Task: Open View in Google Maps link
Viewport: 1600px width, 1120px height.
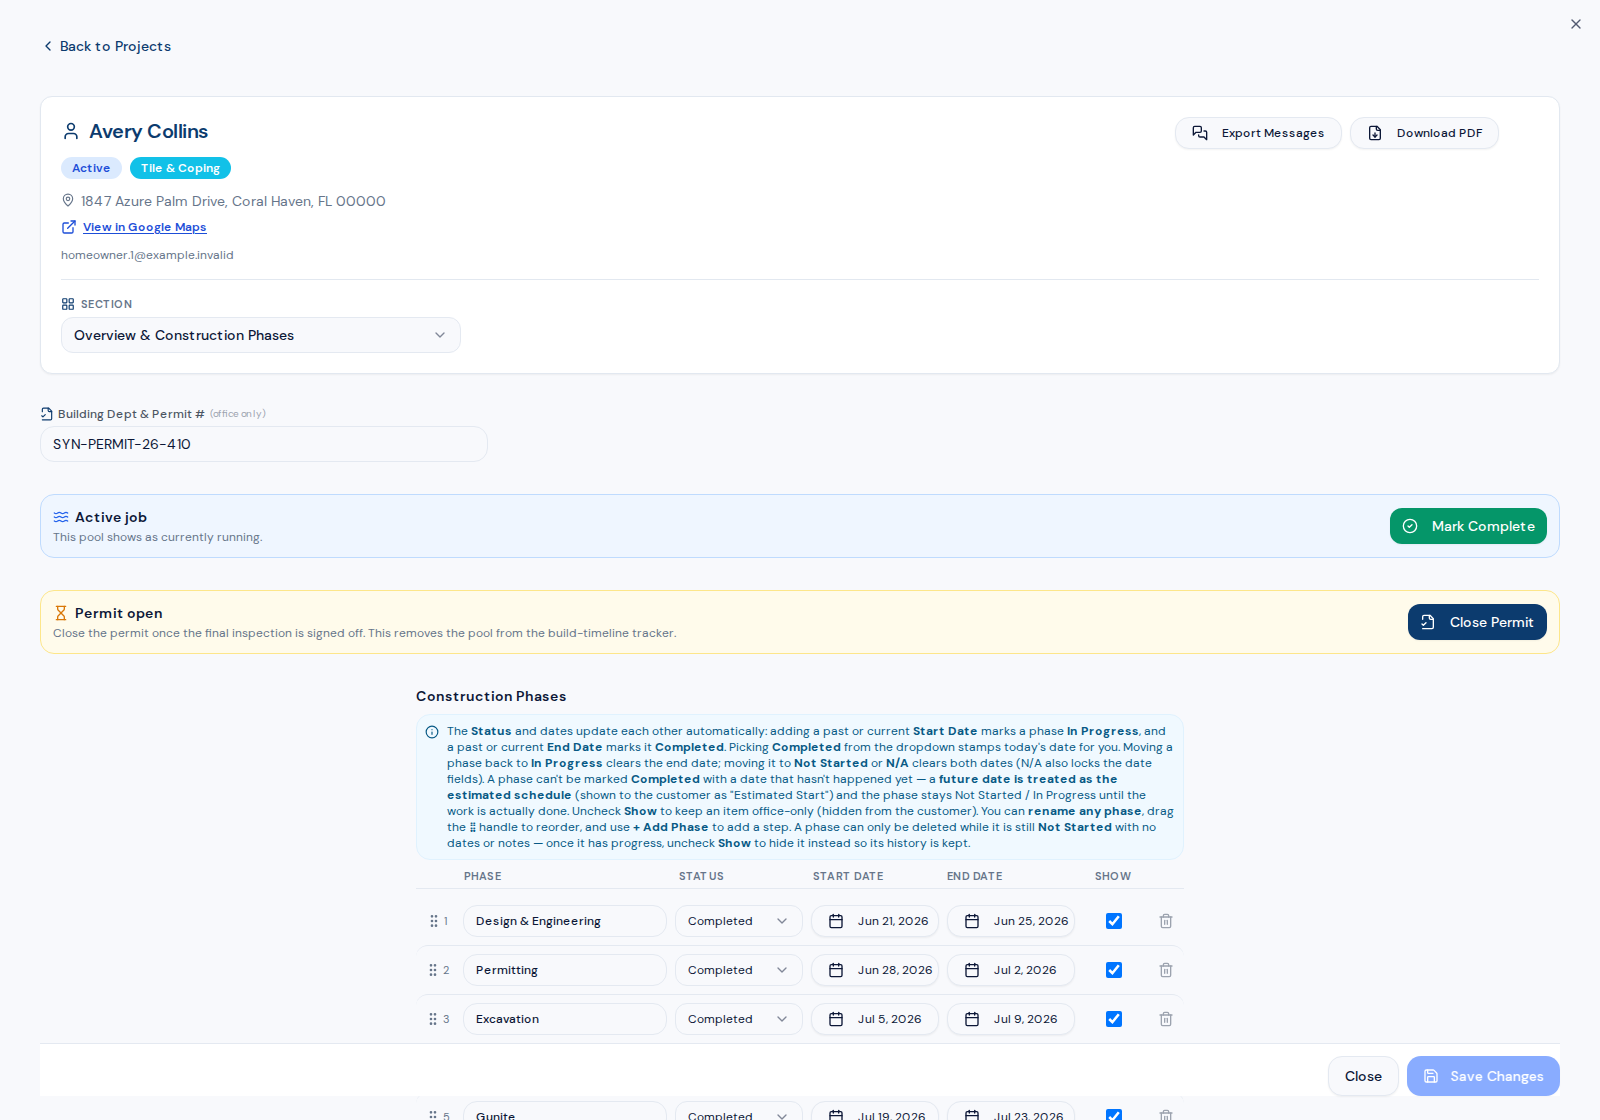Action: [x=144, y=227]
